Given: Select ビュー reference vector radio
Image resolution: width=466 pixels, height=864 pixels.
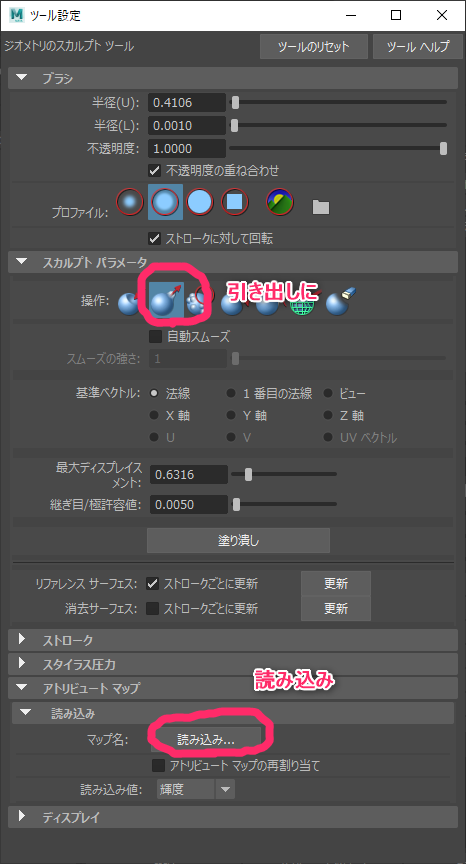Looking at the screenshot, I should (x=328, y=393).
